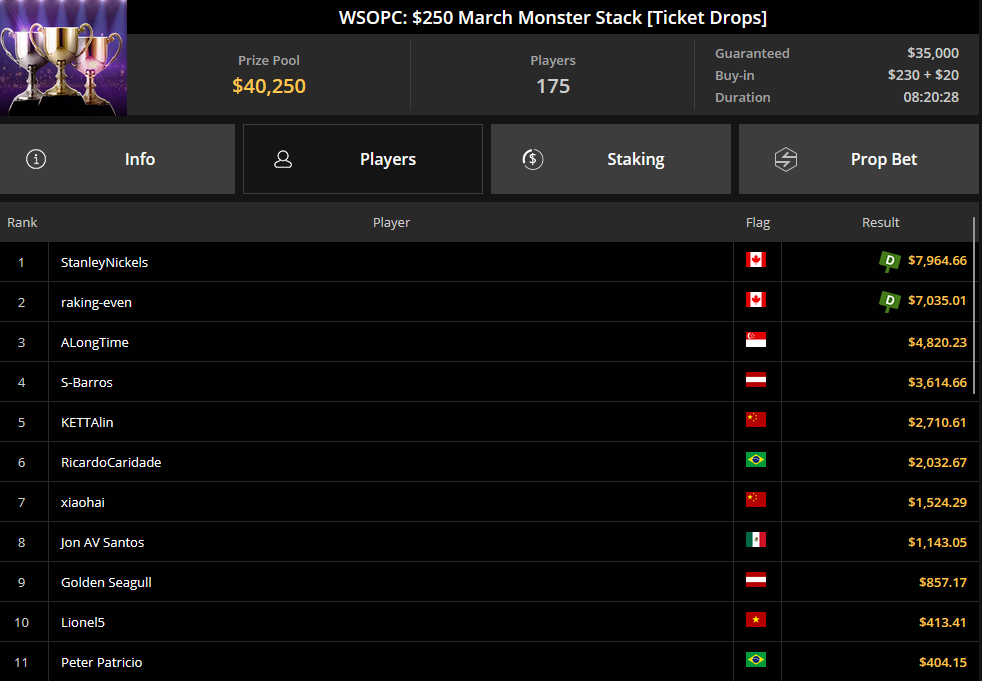Click the Result column header
Screen dimensions: 982x681
[x=881, y=222]
